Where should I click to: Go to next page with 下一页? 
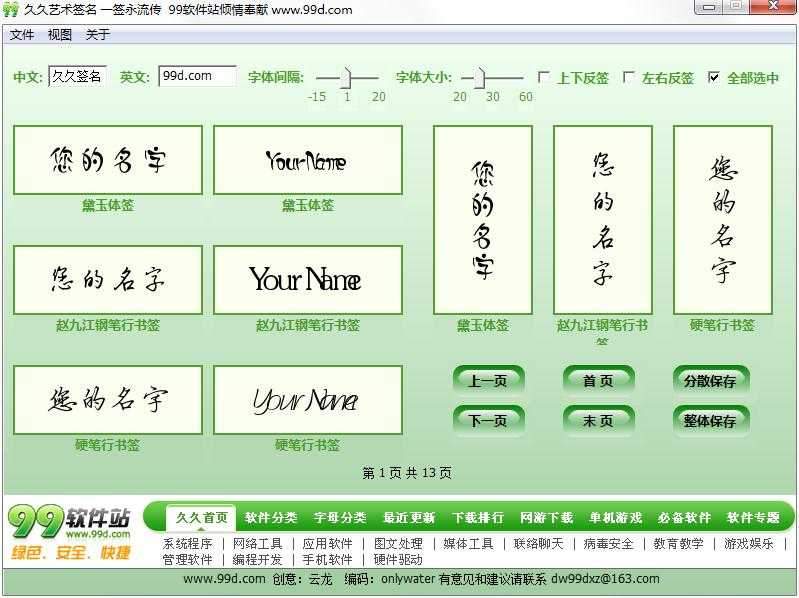[x=488, y=421]
